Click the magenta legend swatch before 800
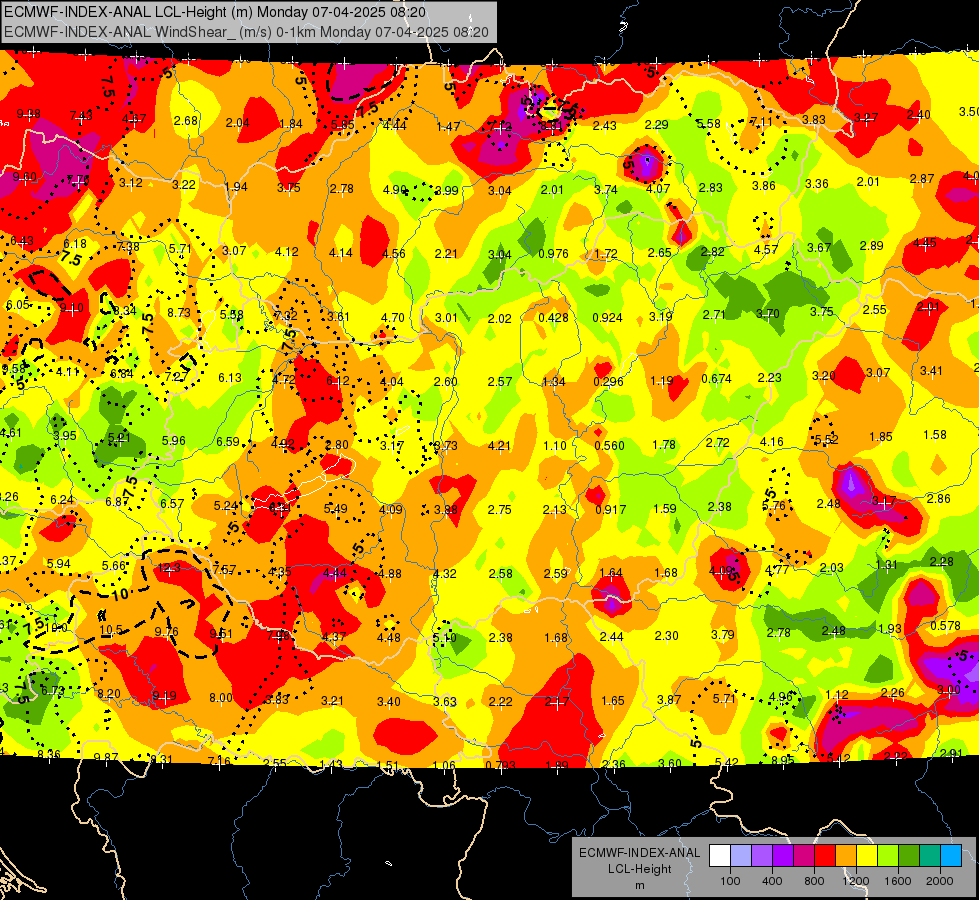 (x=804, y=856)
